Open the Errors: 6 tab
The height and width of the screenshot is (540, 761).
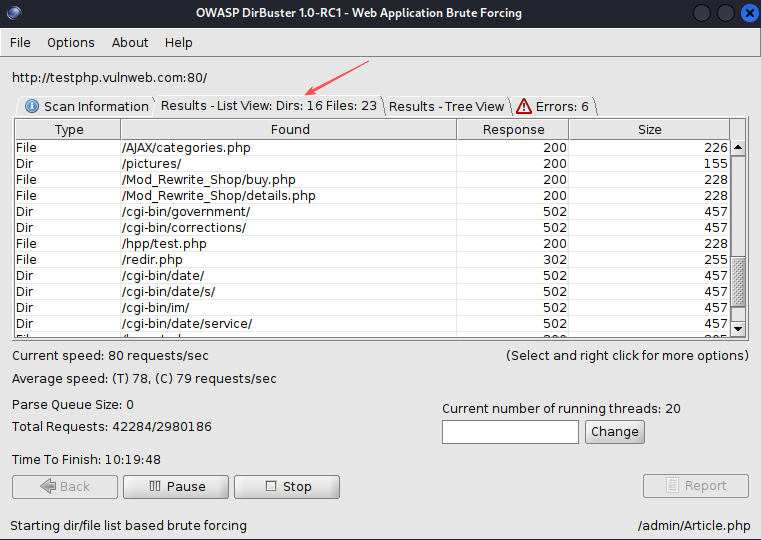tap(554, 106)
